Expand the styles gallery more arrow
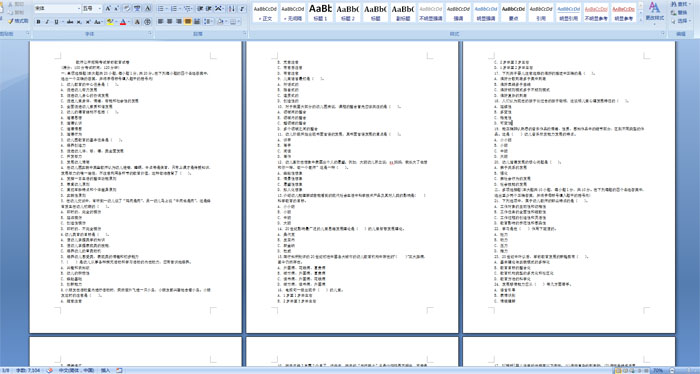Screen dimensions: 700x374 [641, 19]
